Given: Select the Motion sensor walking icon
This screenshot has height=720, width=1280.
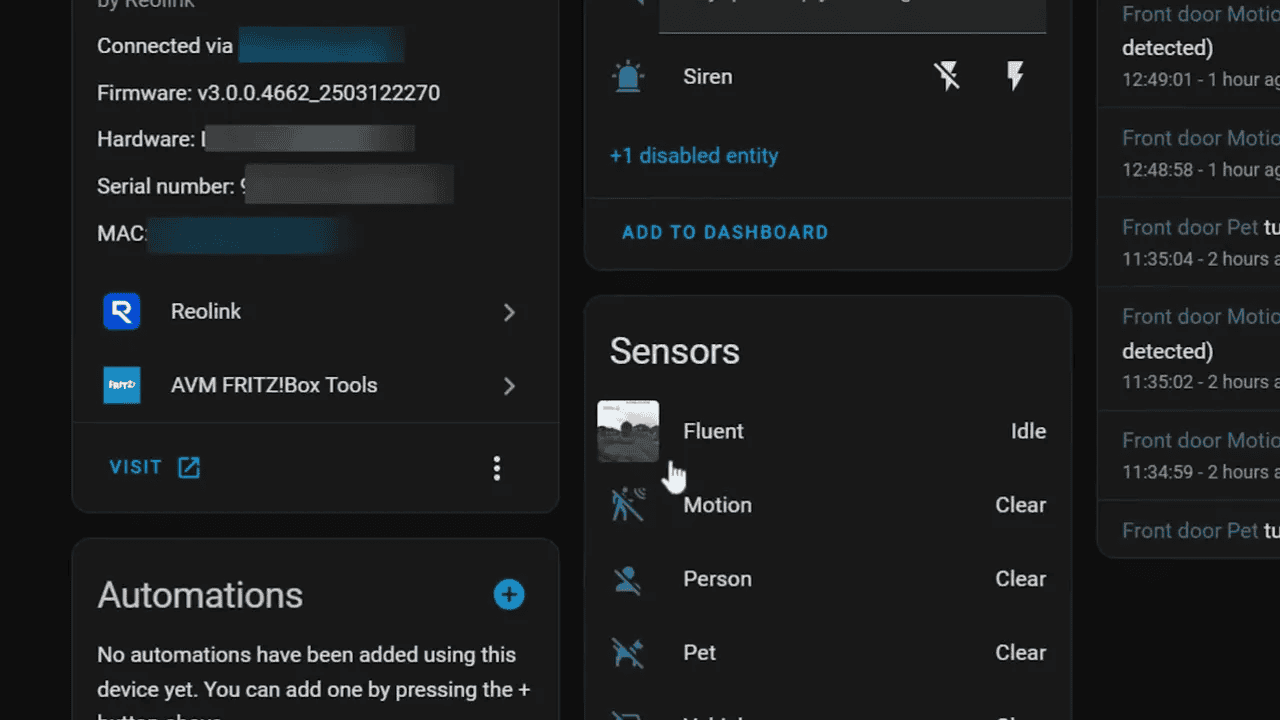Looking at the screenshot, I should coord(628,504).
